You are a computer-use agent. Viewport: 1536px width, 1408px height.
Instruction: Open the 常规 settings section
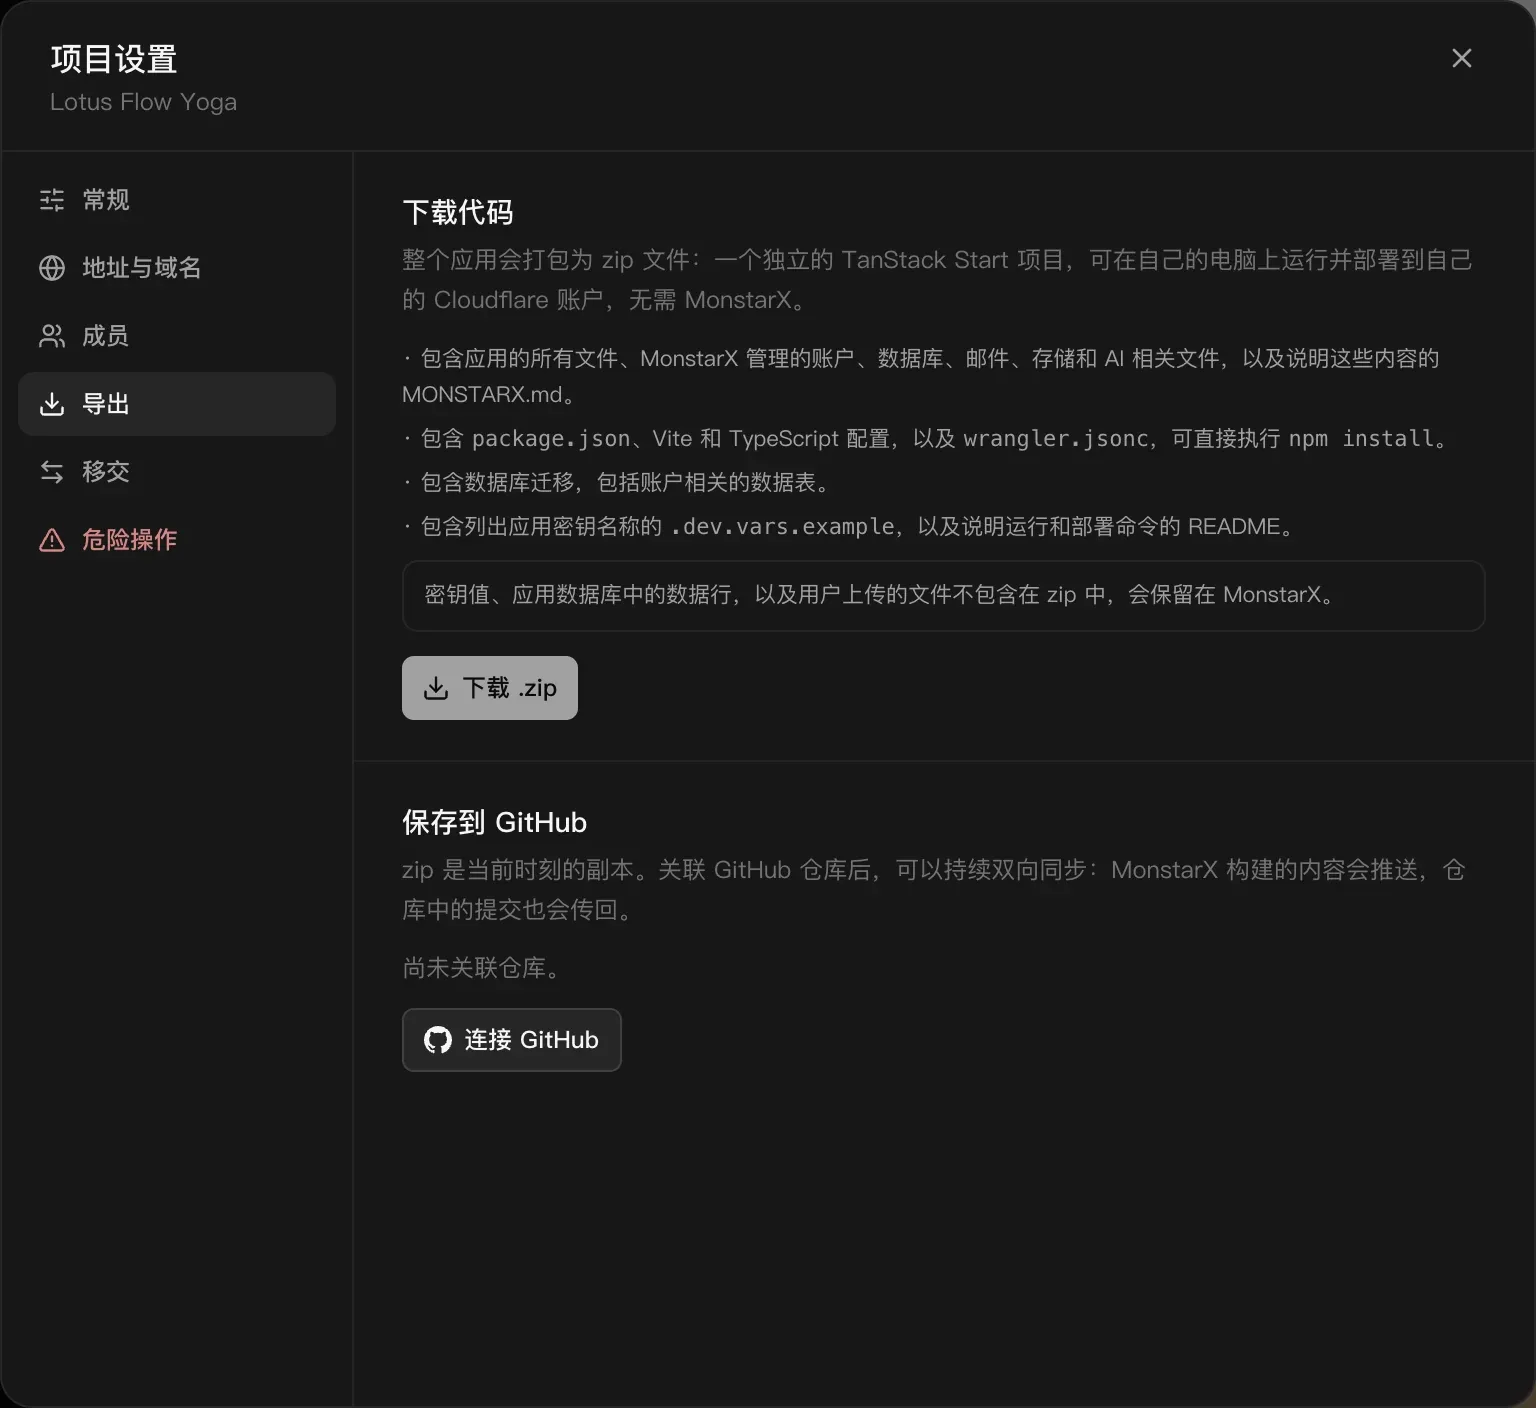[177, 200]
